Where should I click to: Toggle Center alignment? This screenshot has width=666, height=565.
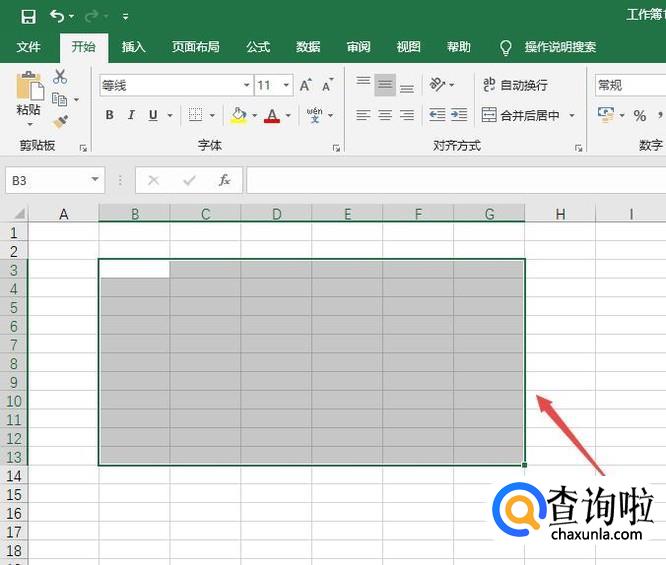pyautogui.click(x=385, y=115)
